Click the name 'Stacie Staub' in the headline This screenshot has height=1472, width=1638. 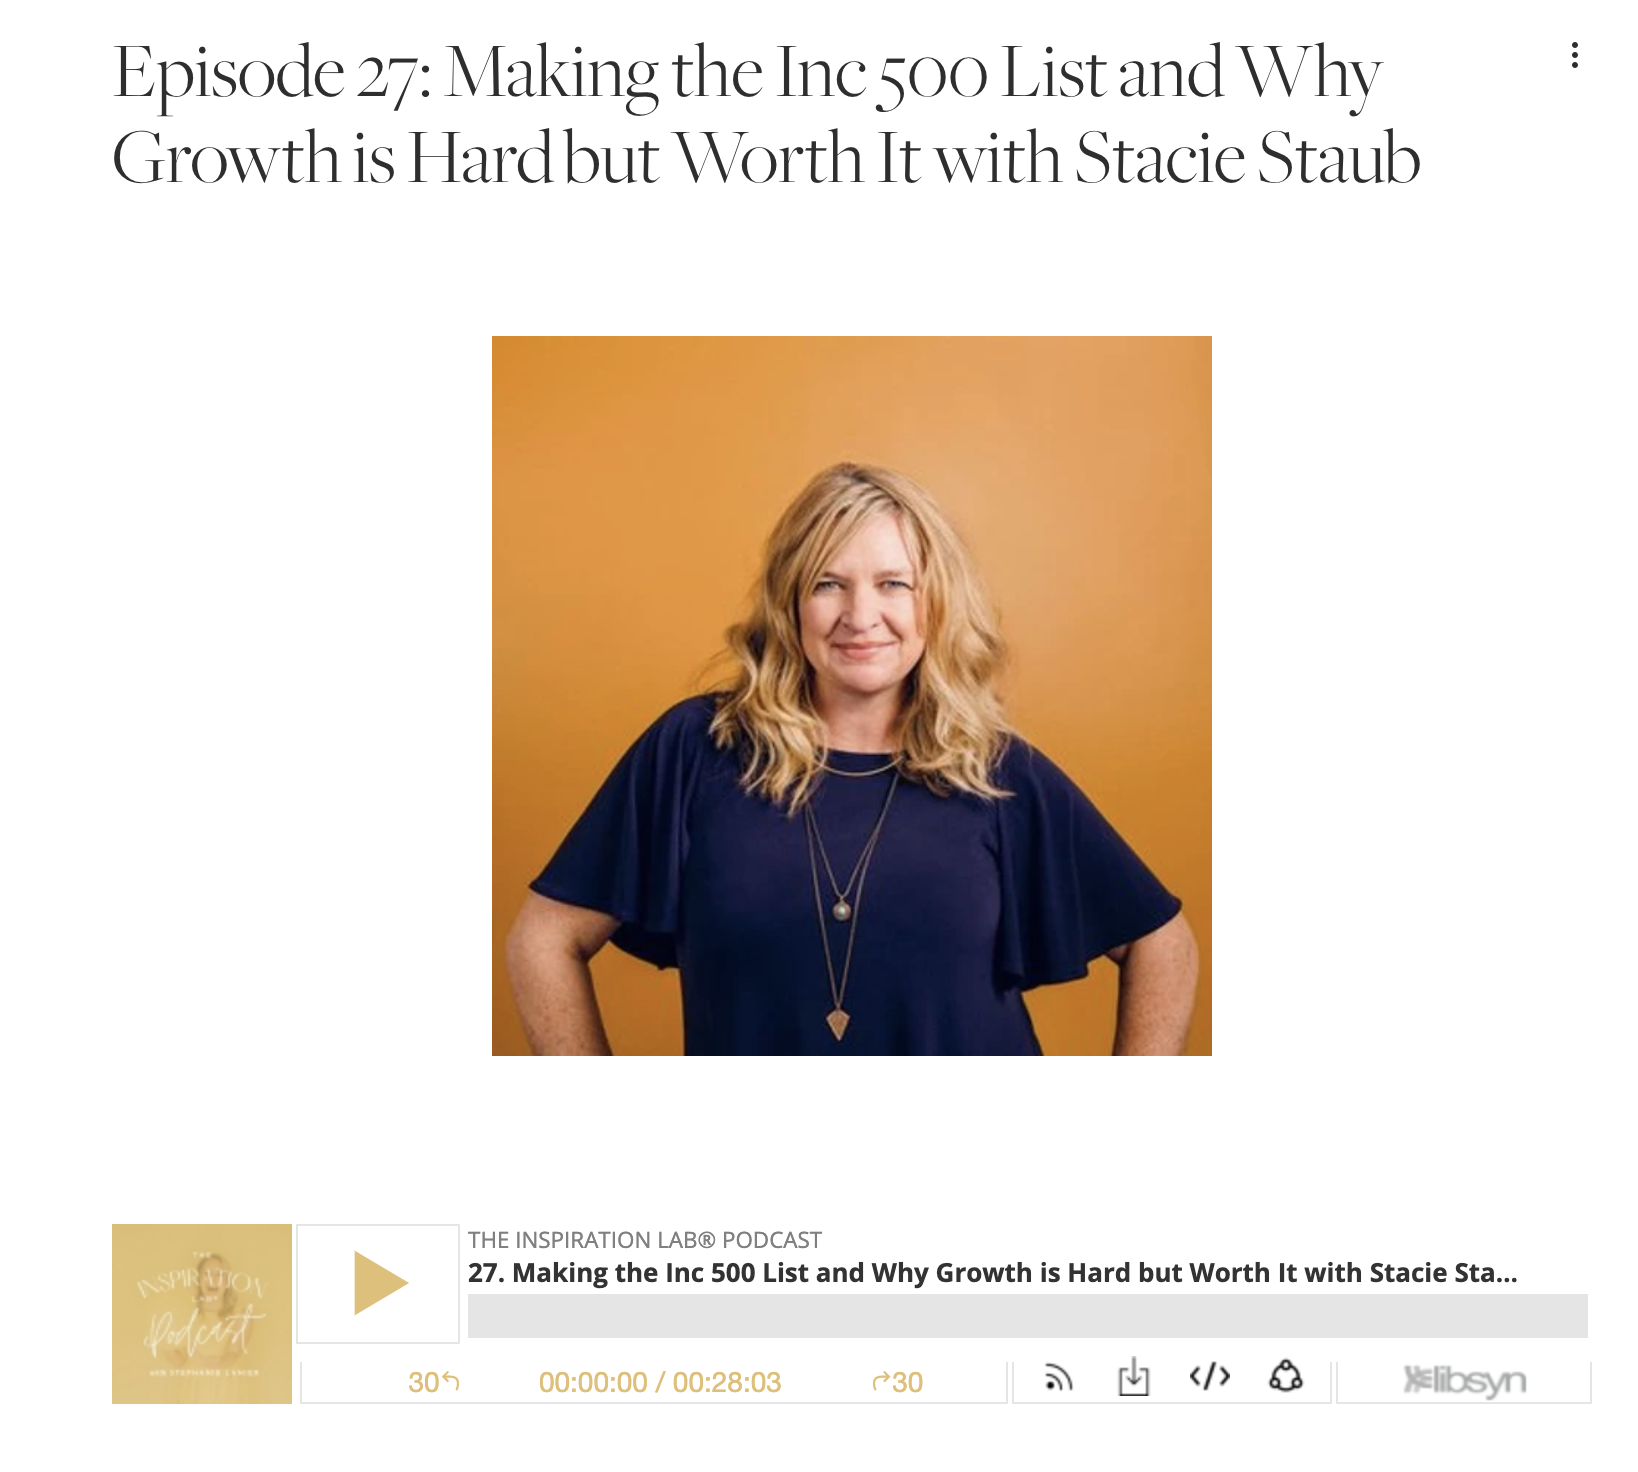coord(1247,159)
